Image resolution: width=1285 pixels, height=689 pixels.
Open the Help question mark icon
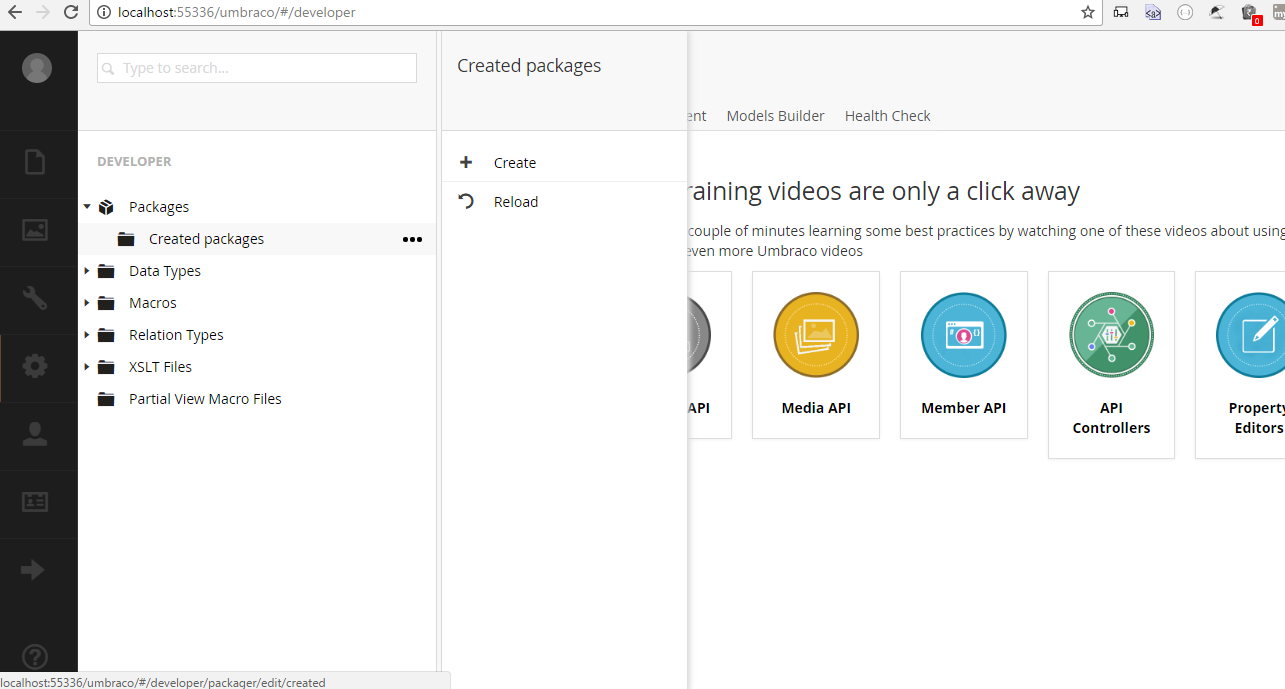tap(35, 657)
